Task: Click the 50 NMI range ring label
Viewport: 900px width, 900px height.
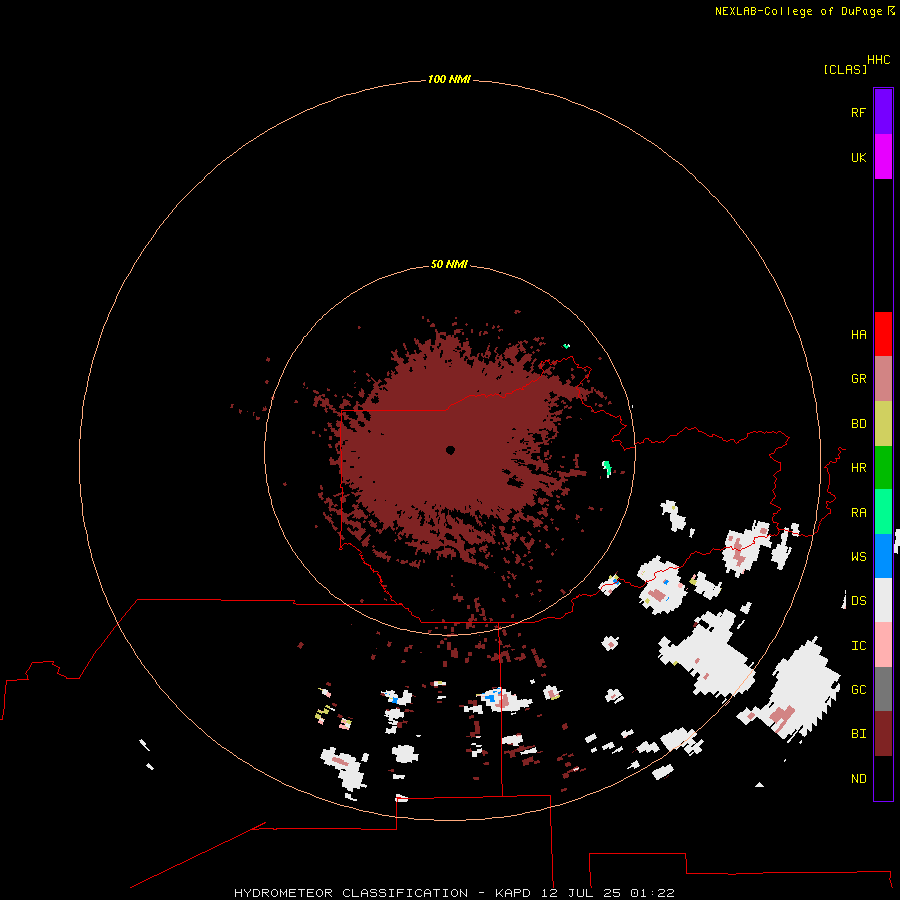Action: 449,264
